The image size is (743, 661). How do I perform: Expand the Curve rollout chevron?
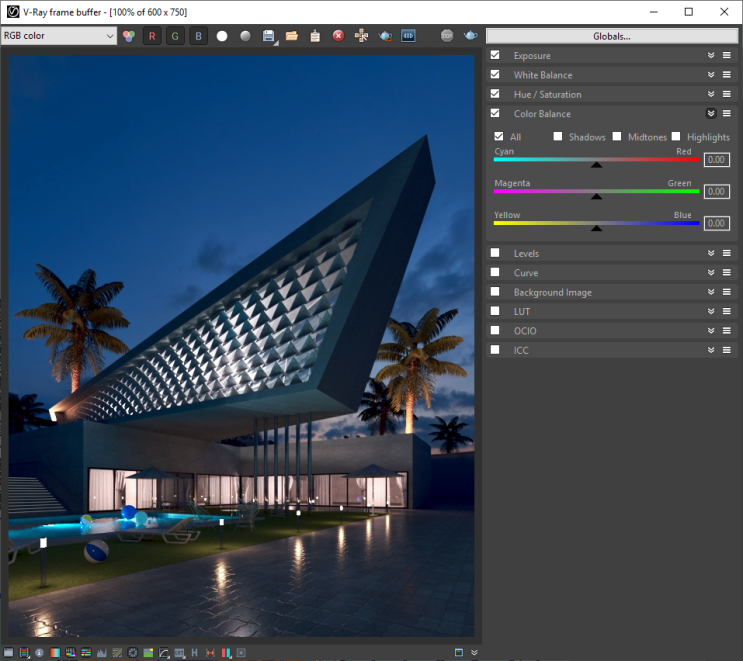click(711, 272)
